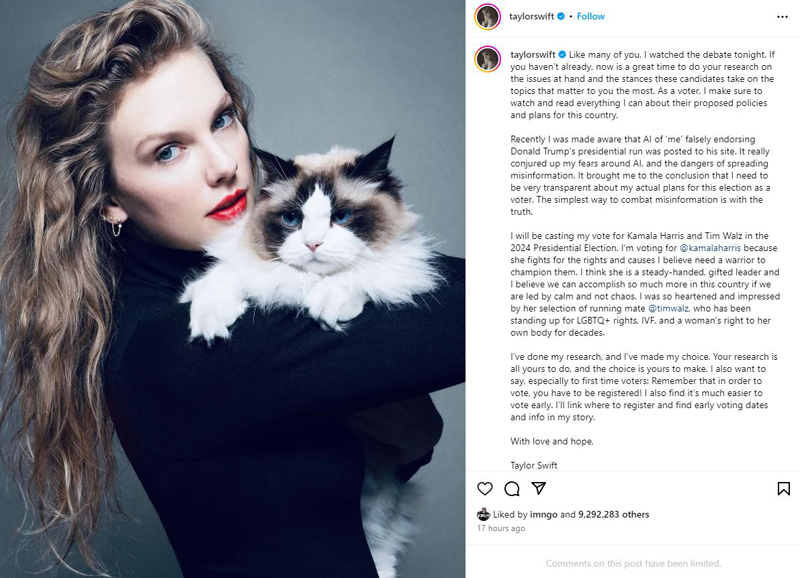Open the @timwalz mention link
The image size is (800, 578).
click(x=668, y=309)
